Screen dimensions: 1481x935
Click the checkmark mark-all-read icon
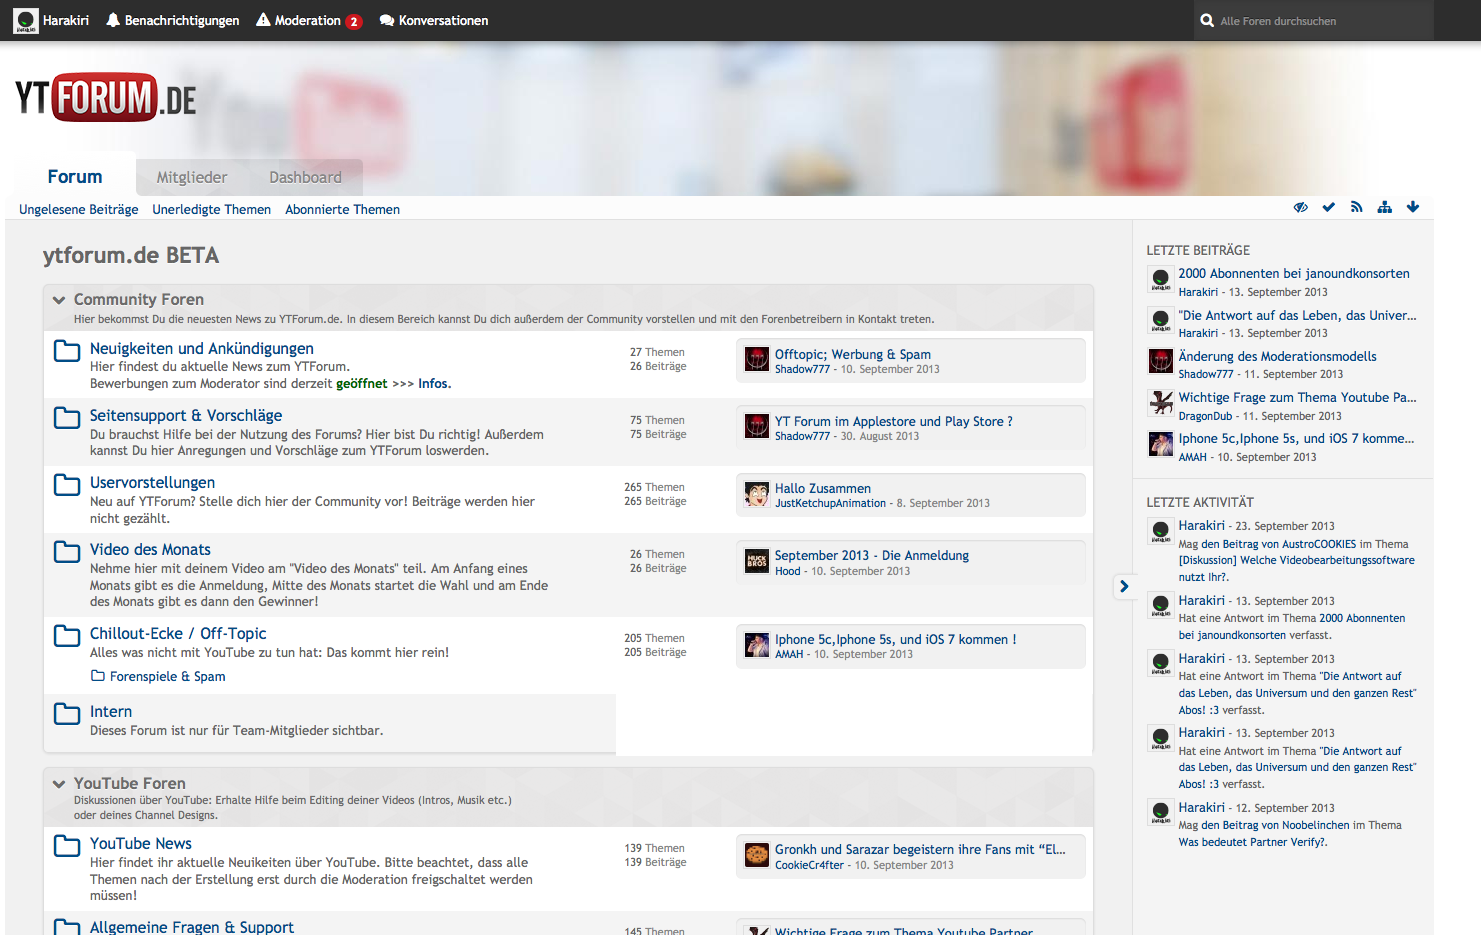coord(1328,207)
